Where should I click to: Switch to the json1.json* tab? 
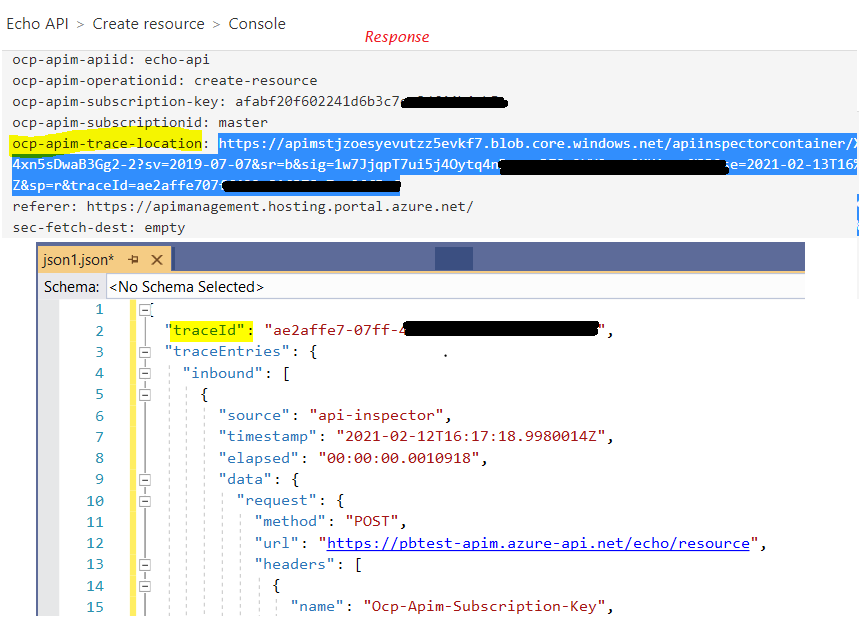(x=78, y=260)
